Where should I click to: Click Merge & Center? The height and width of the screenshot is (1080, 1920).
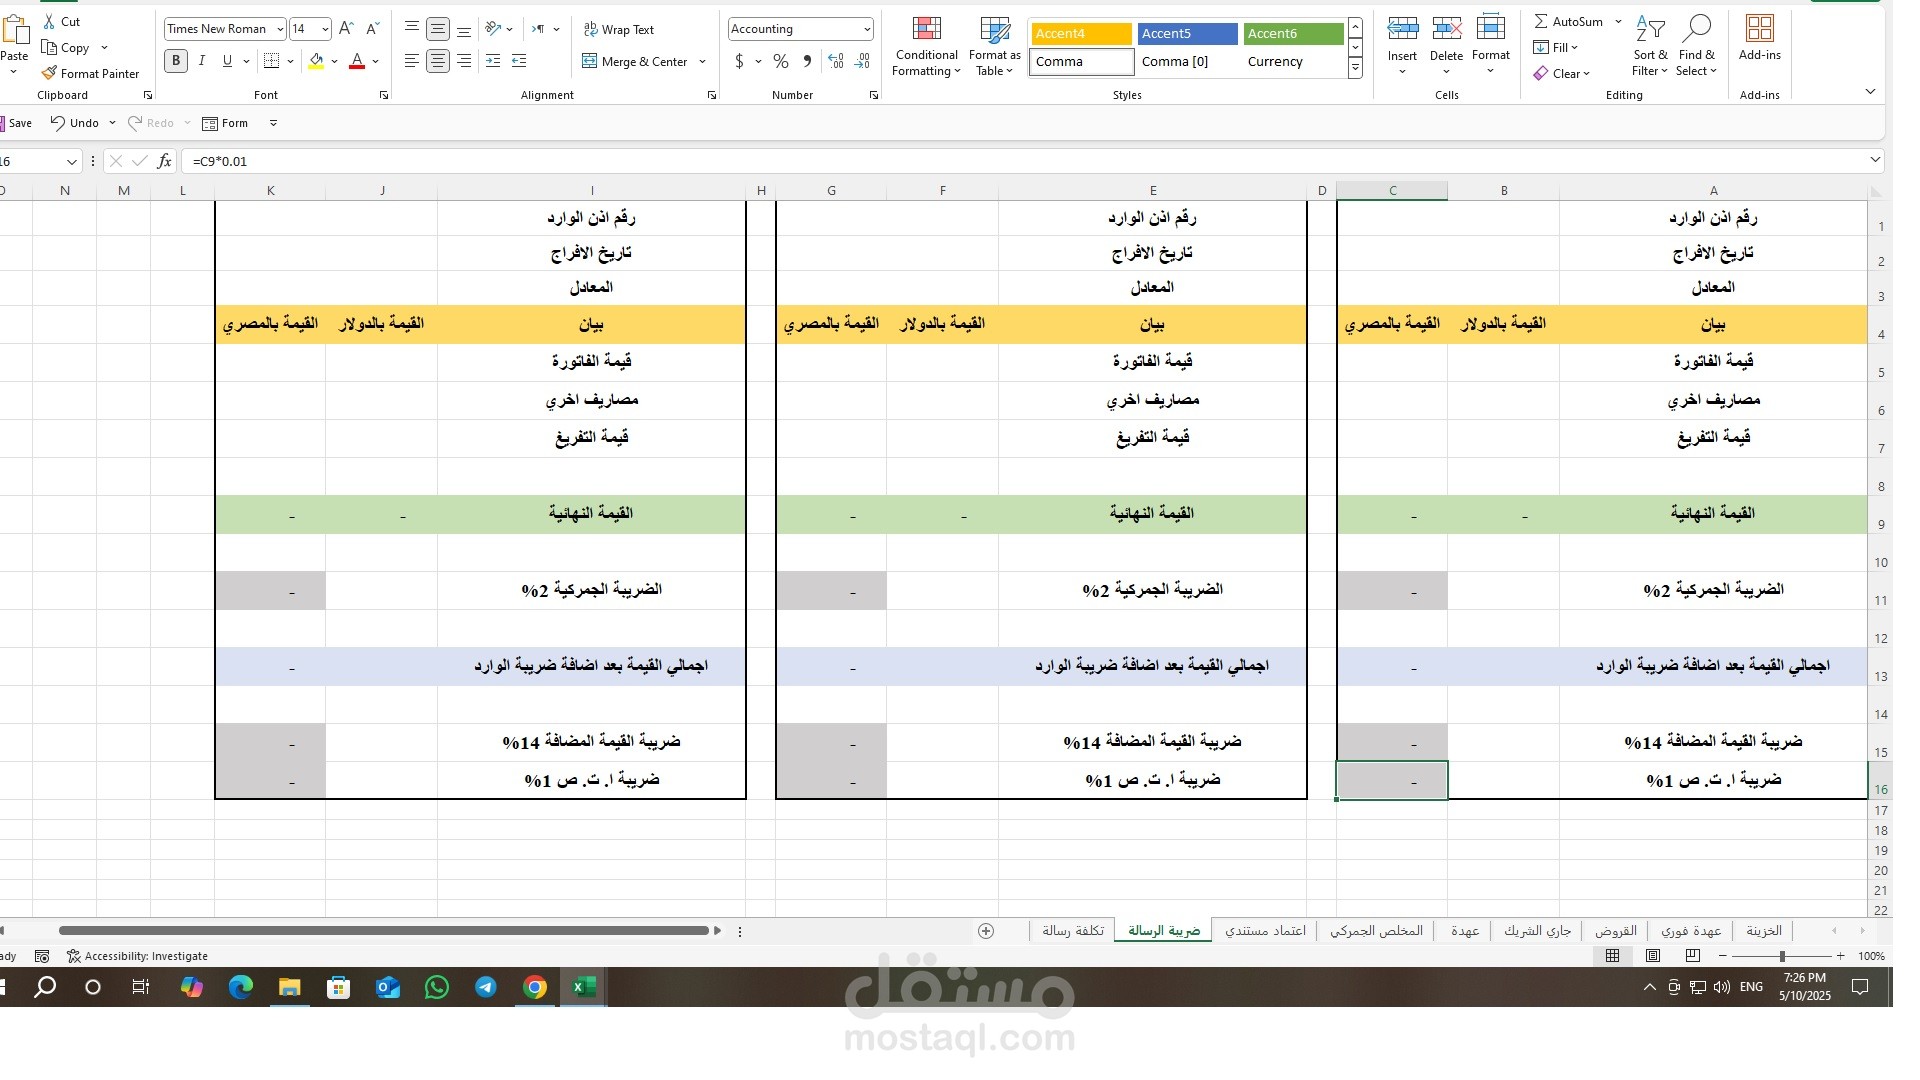[x=635, y=61]
